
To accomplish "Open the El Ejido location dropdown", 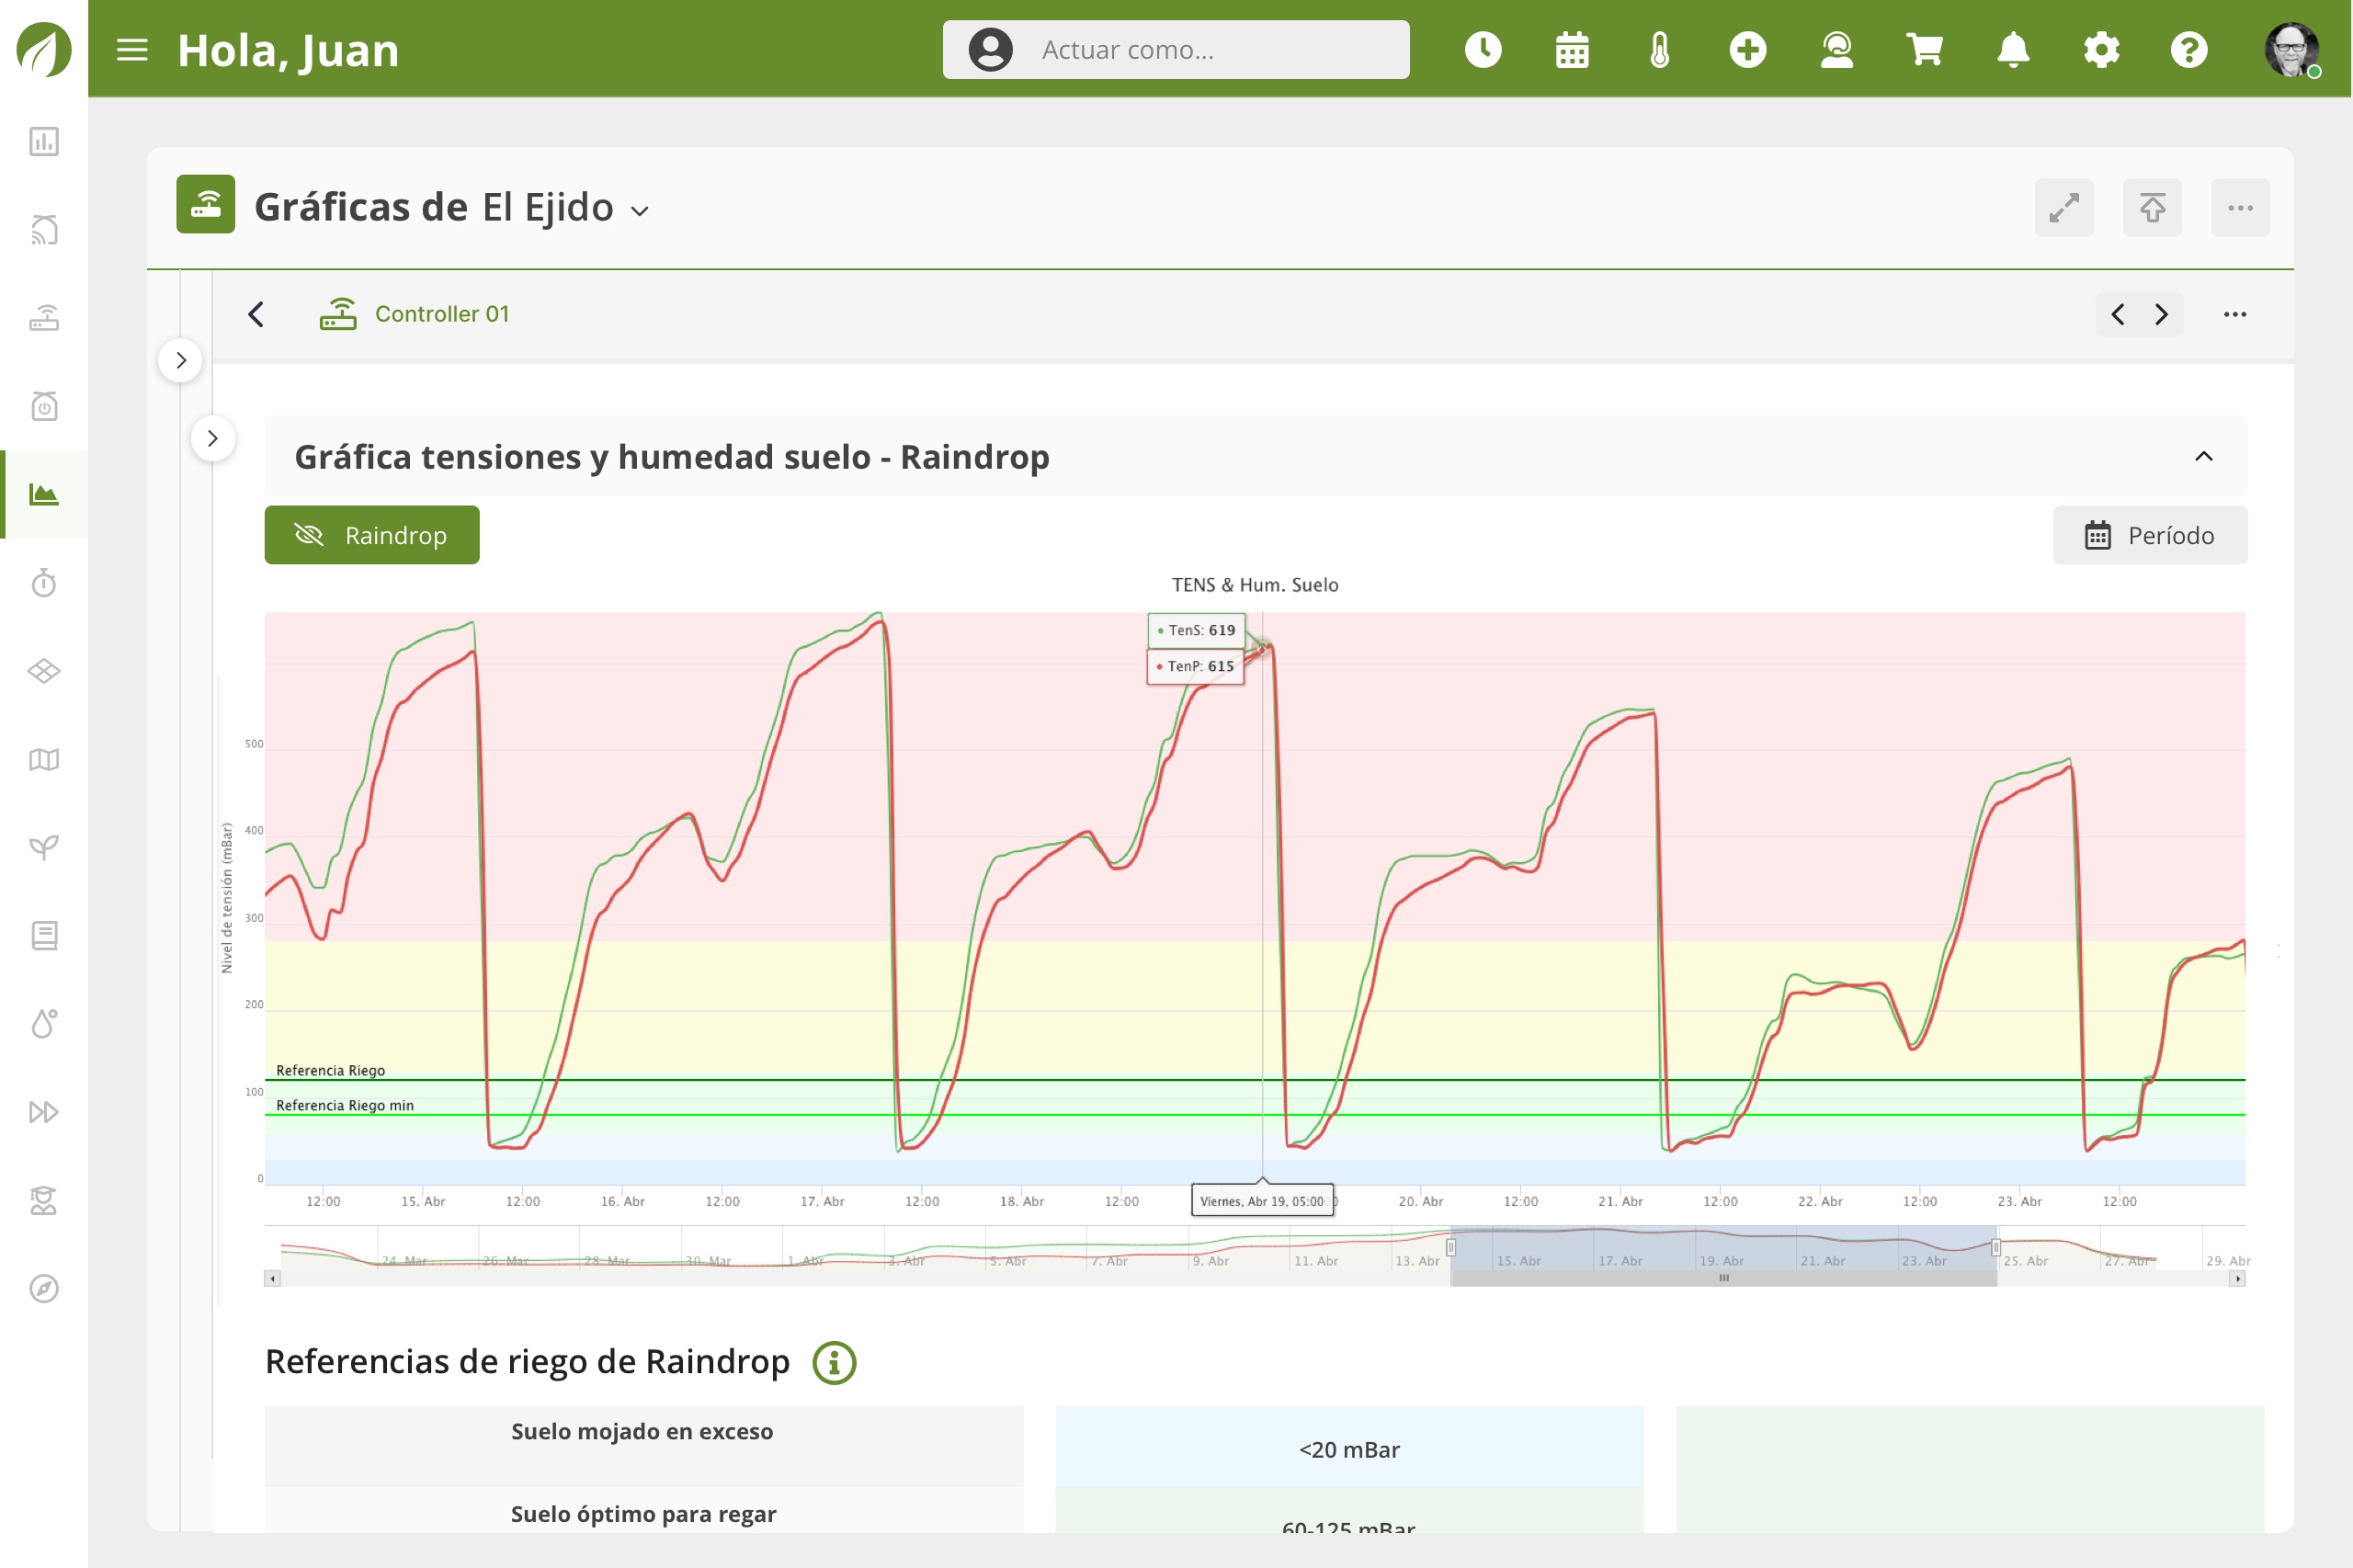I will pos(565,208).
